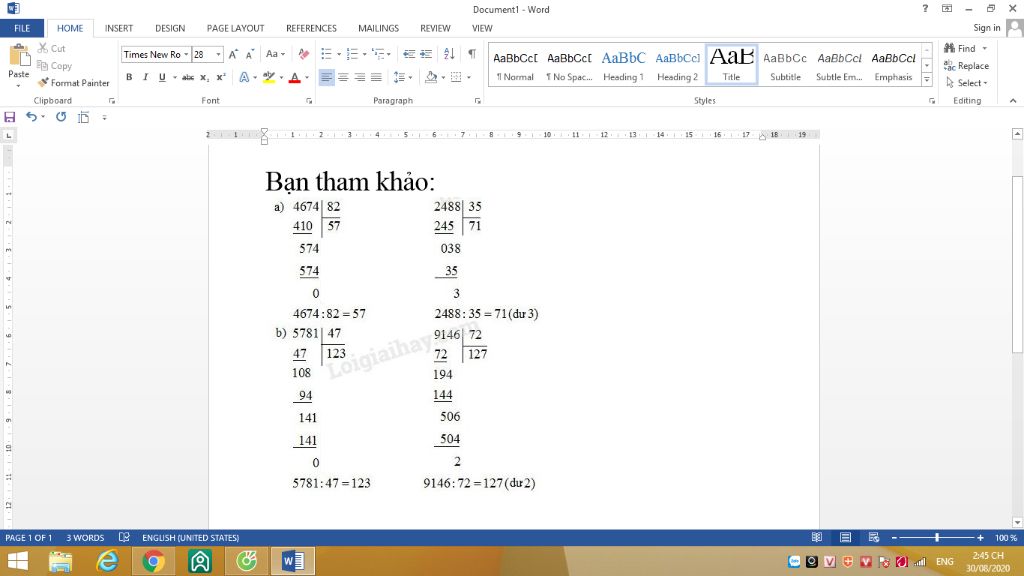The image size is (1024, 576).
Task: Apply paragraph shading paint bucket
Action: click(x=431, y=77)
